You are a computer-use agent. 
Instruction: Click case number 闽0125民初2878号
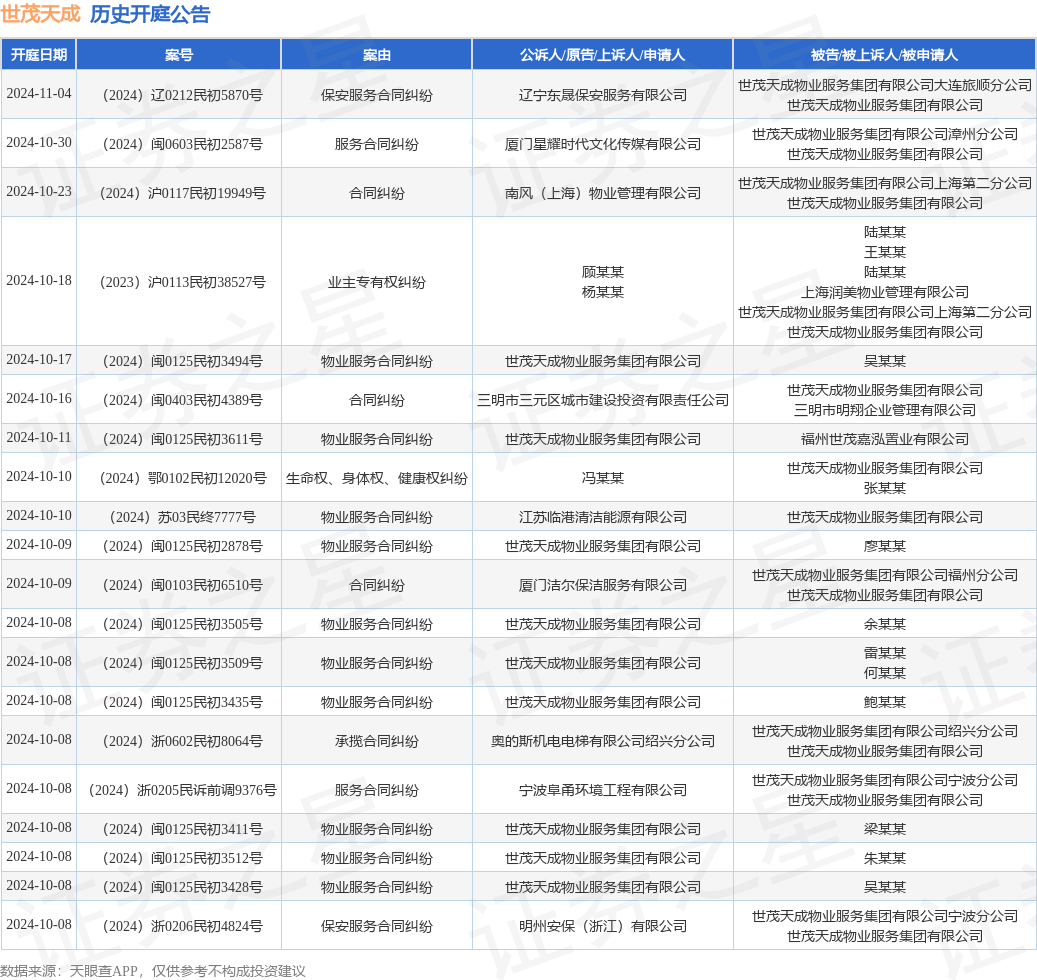coord(183,546)
